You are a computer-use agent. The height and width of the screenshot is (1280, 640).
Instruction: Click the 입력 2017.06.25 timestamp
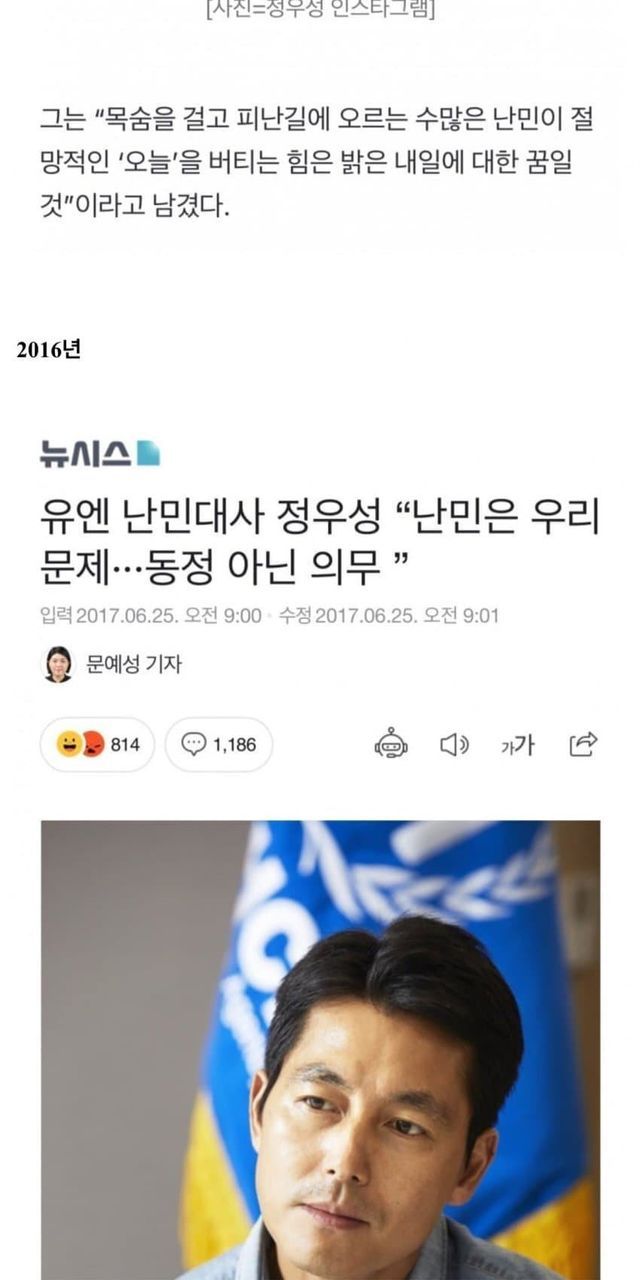(x=151, y=616)
